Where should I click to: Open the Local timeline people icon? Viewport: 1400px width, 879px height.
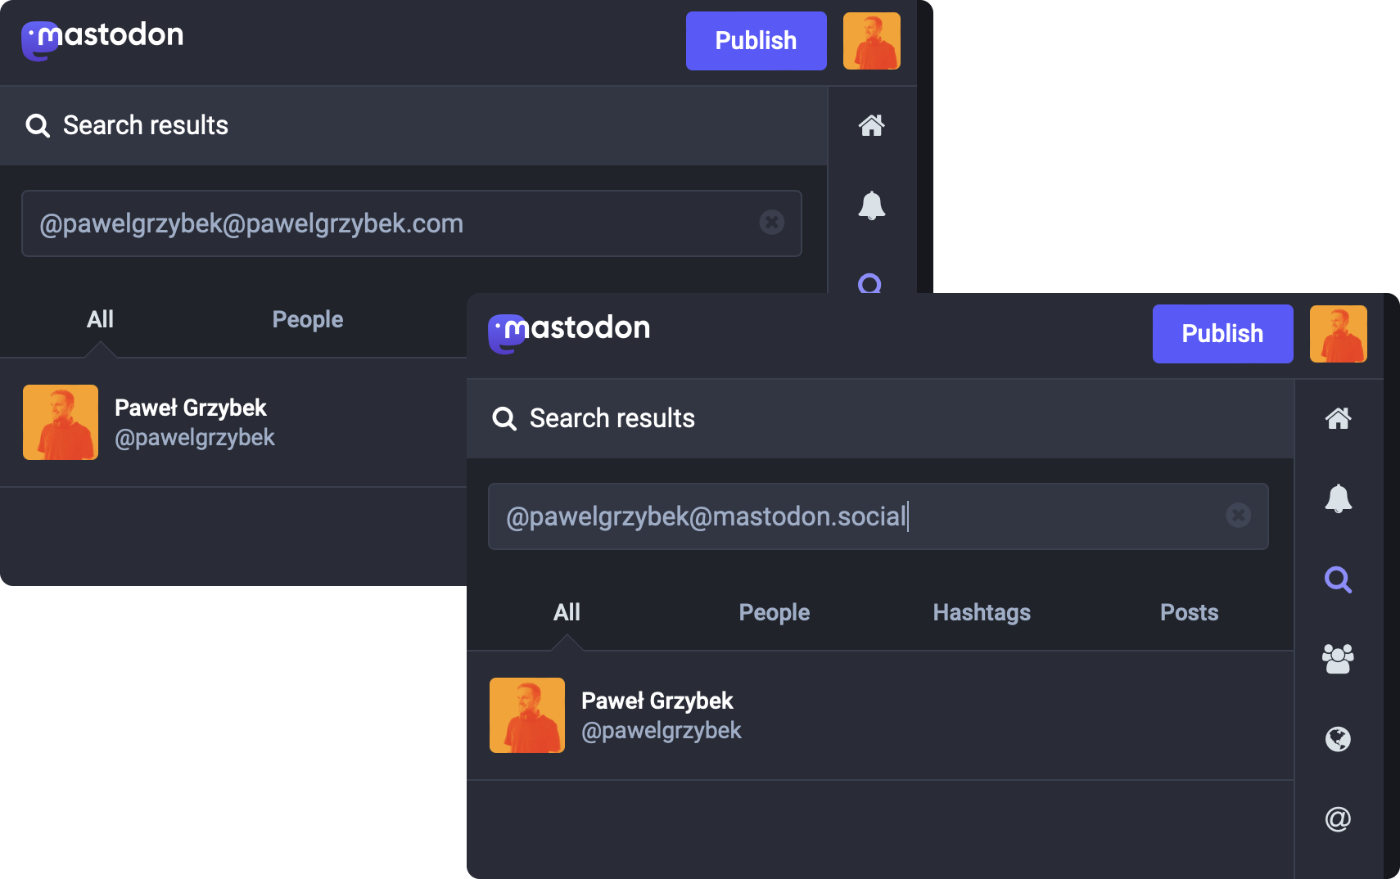point(1338,659)
